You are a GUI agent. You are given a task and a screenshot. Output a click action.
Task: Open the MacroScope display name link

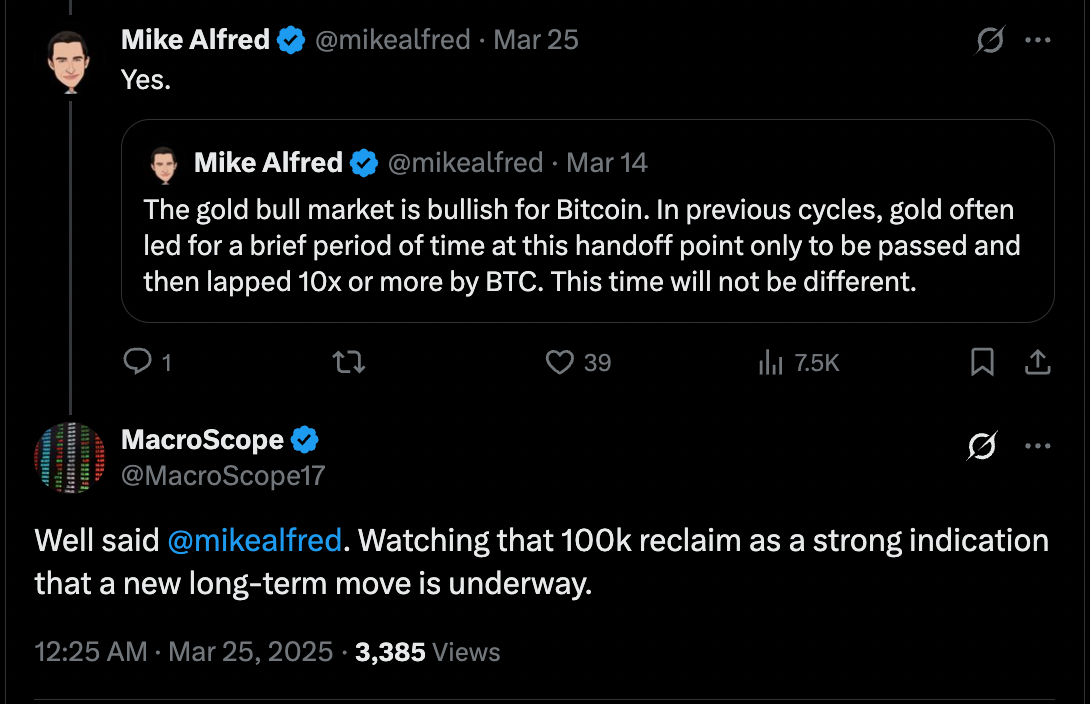[x=202, y=439]
